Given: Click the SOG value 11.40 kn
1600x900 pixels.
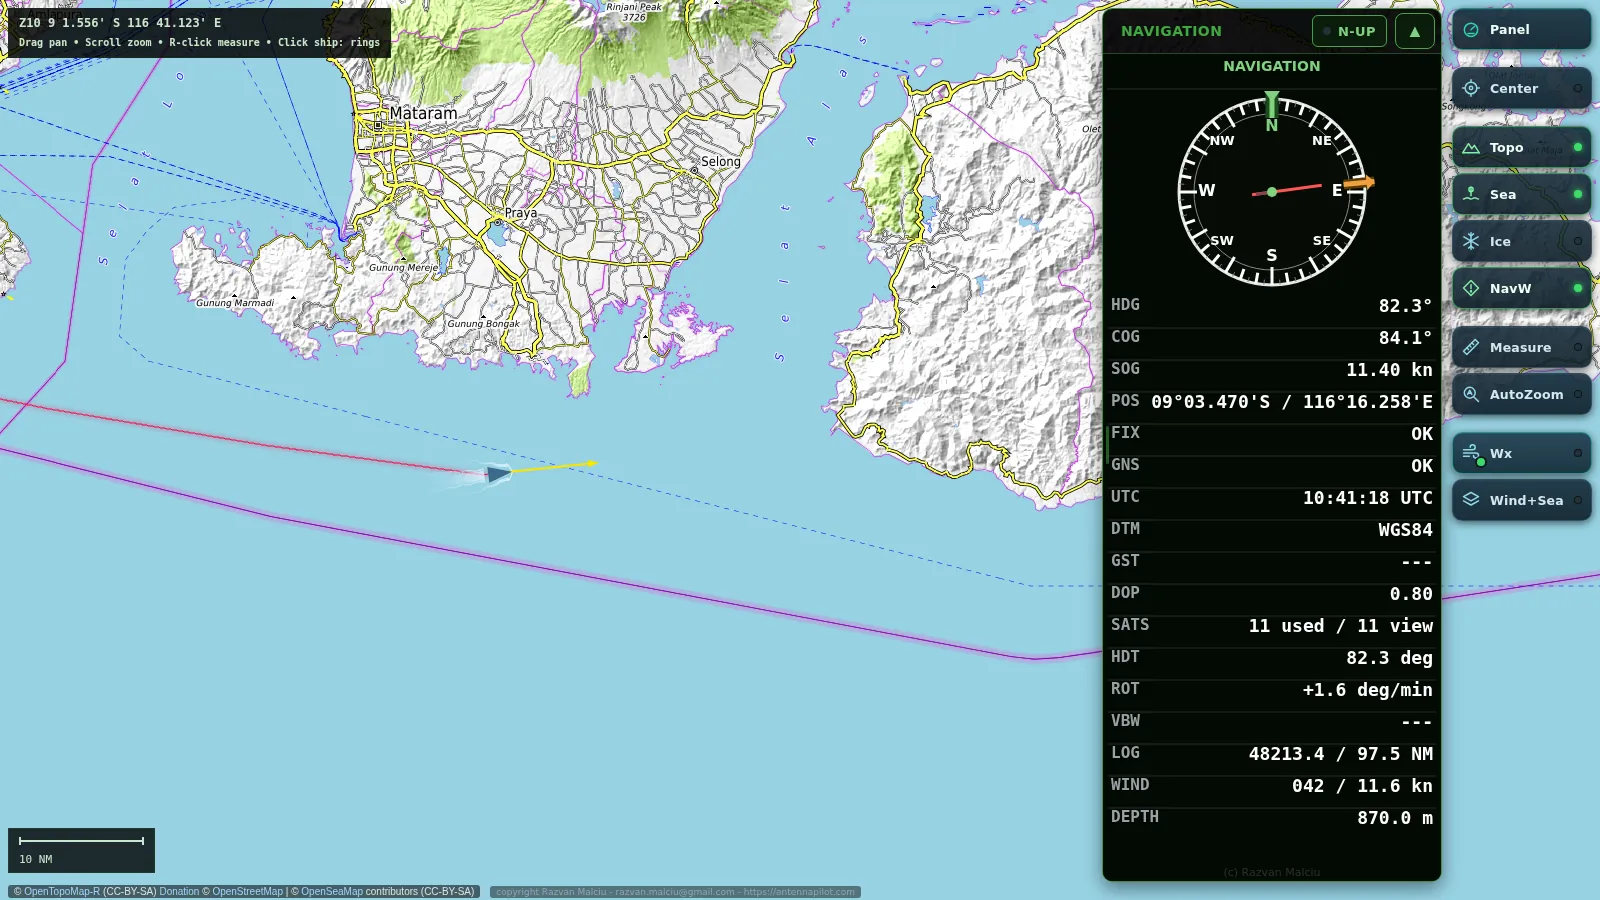Looking at the screenshot, I should point(1389,370).
